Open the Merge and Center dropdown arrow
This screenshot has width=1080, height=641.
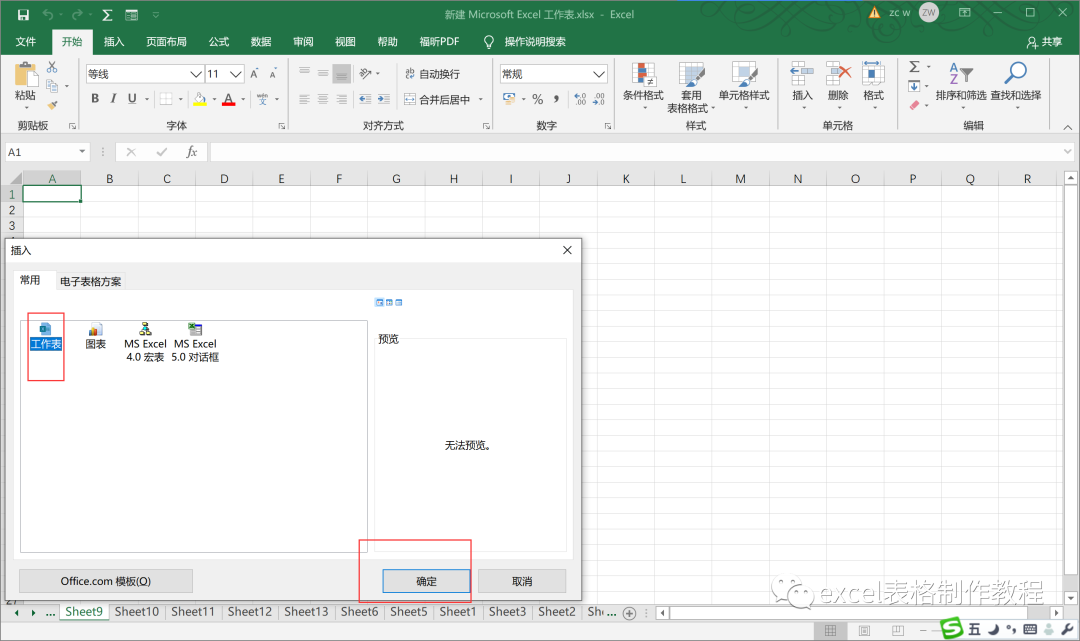(x=481, y=99)
